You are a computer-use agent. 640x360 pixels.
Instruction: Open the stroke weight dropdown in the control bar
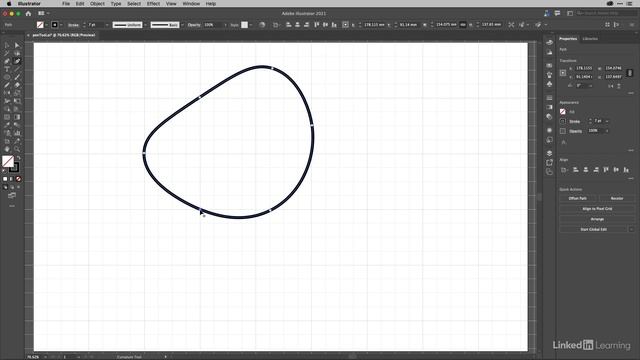(x=107, y=25)
